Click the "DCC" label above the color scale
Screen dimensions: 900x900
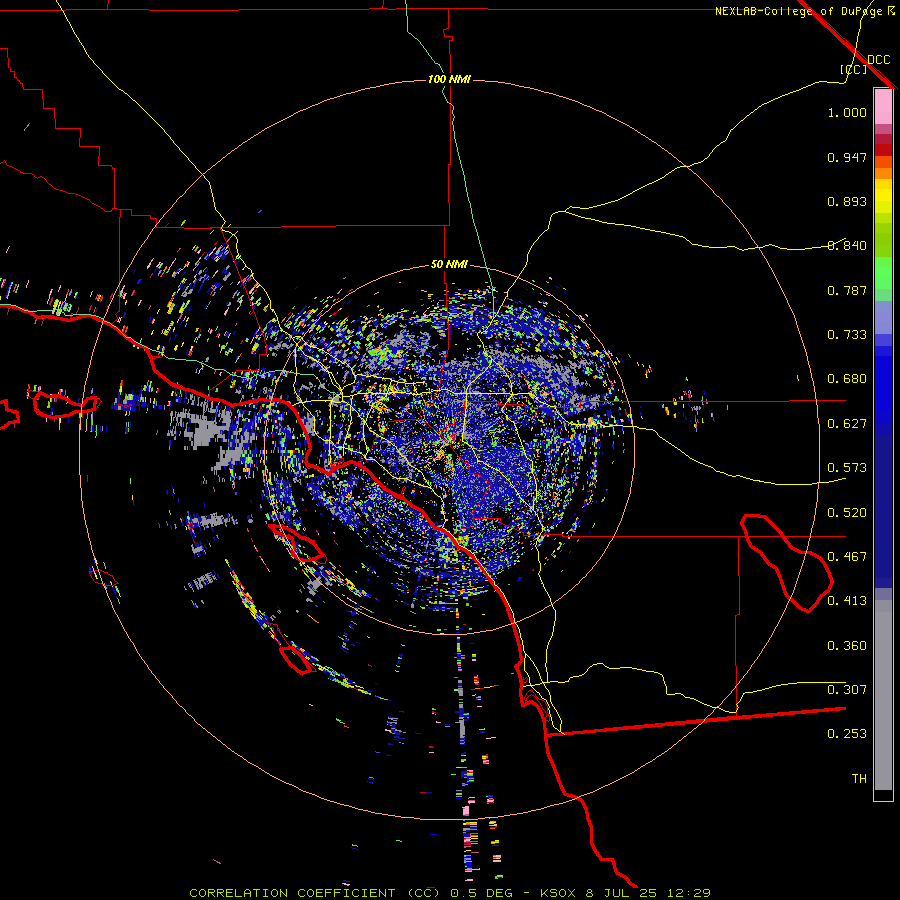tap(879, 60)
